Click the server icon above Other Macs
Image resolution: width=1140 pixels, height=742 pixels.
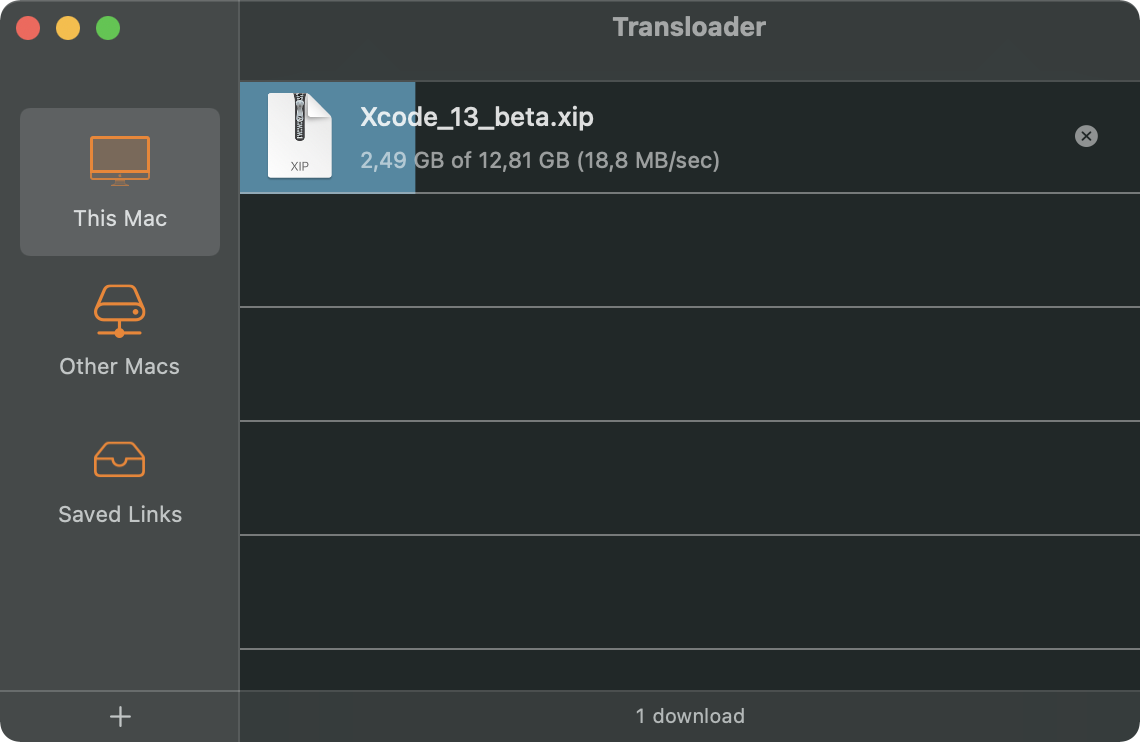[119, 312]
